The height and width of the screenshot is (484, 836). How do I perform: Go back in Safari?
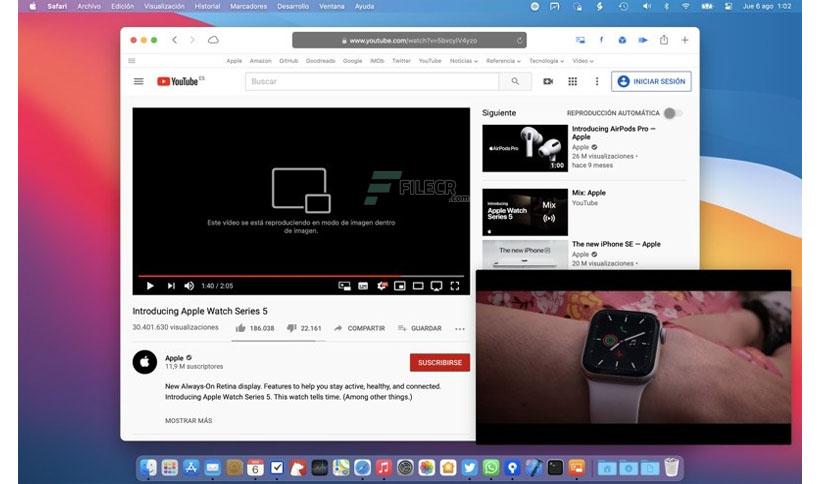coord(174,40)
